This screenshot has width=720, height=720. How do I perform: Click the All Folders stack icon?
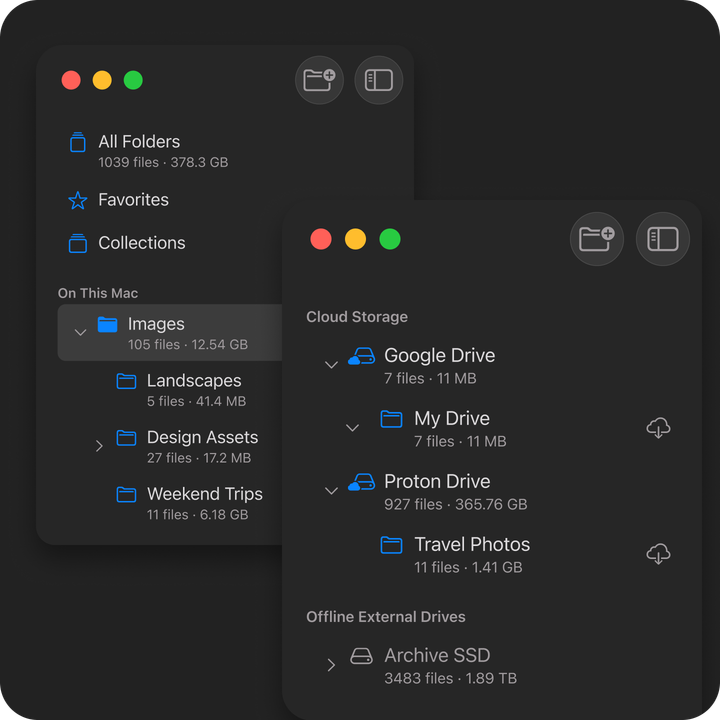(x=78, y=142)
